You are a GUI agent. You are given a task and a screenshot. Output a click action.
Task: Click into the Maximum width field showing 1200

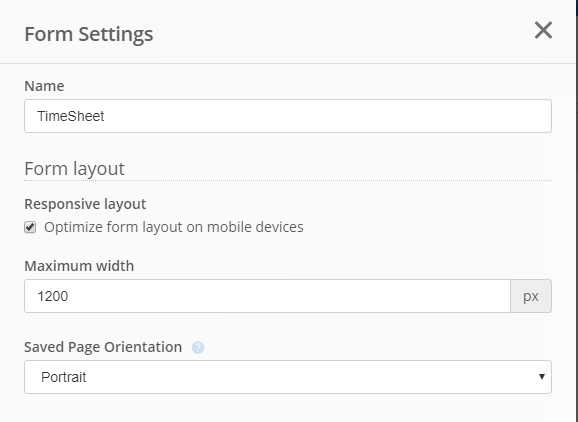click(x=267, y=296)
